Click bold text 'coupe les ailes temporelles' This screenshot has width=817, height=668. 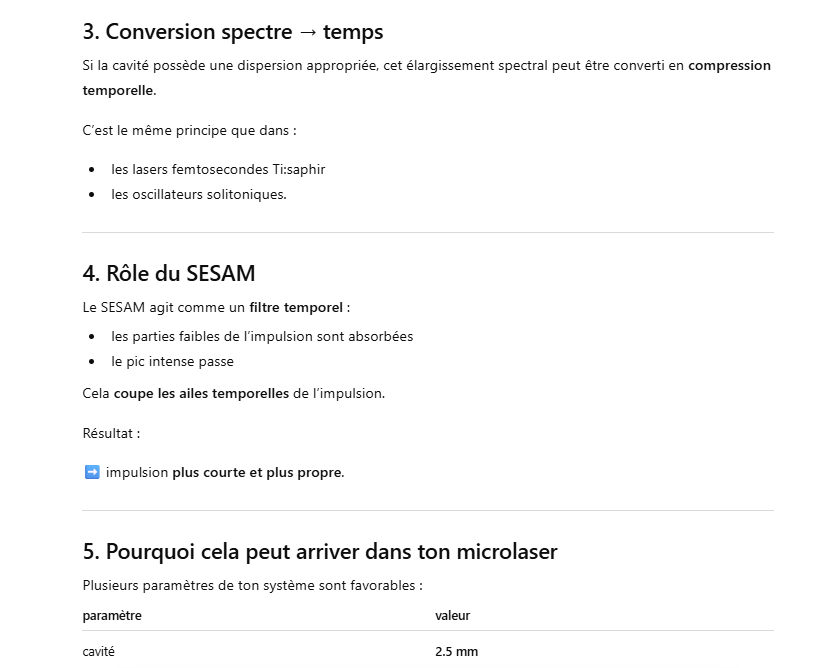(x=201, y=393)
